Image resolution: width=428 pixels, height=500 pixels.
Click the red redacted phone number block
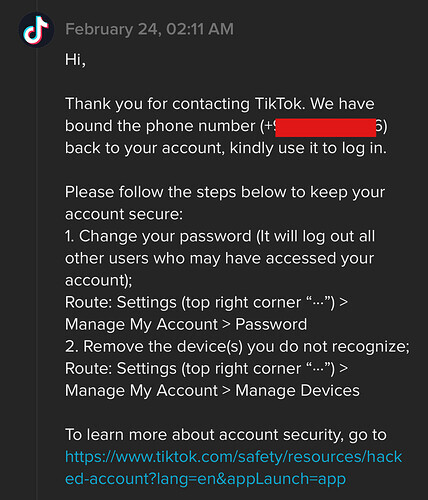coord(326,127)
